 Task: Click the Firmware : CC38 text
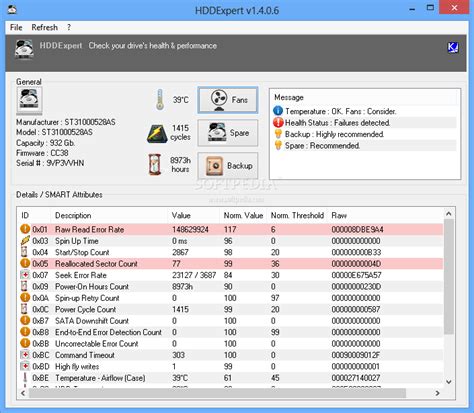point(42,153)
